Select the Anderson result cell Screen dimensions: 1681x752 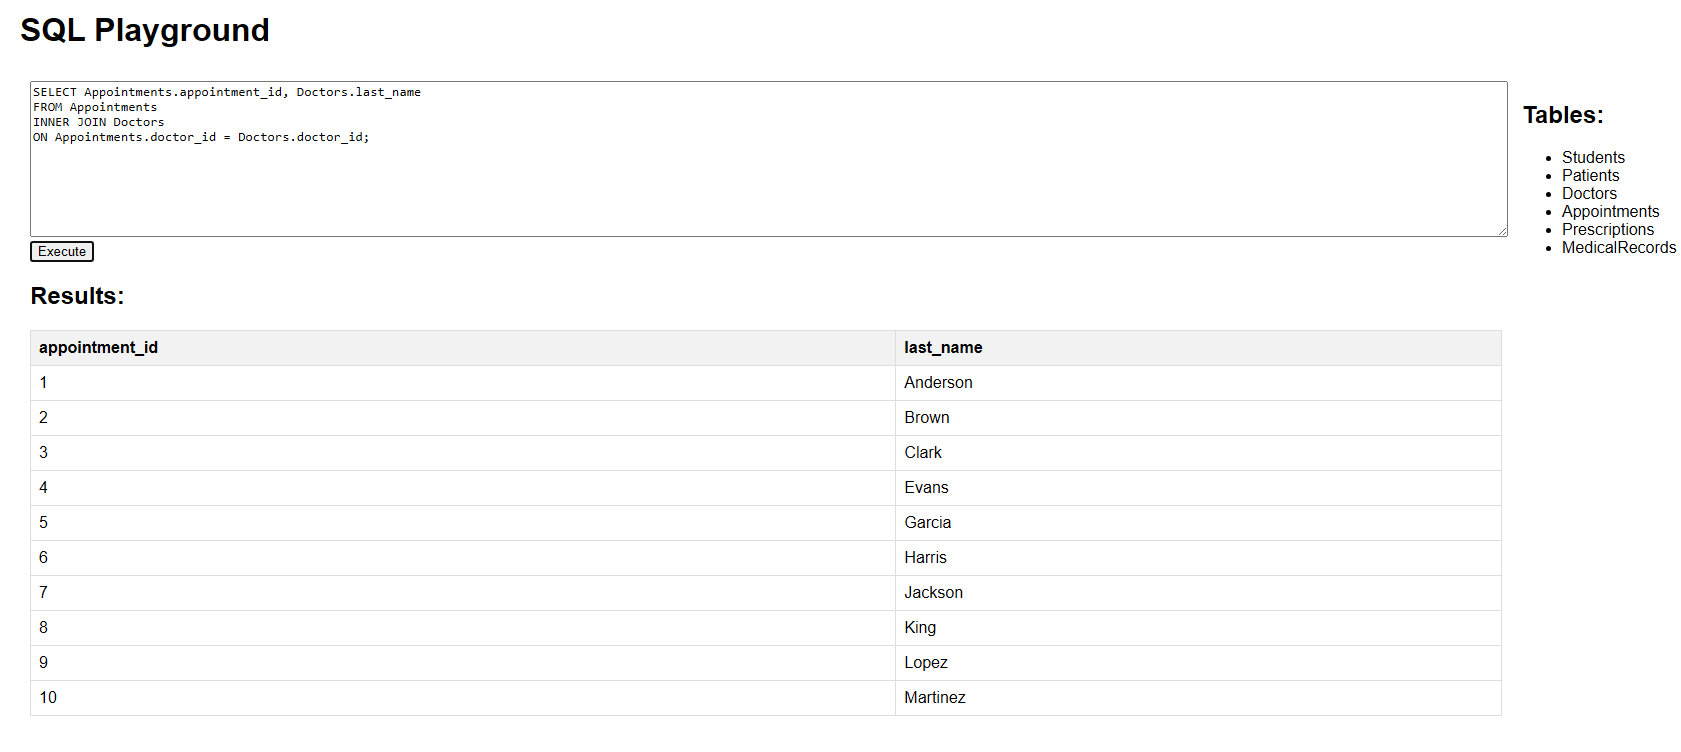[938, 383]
